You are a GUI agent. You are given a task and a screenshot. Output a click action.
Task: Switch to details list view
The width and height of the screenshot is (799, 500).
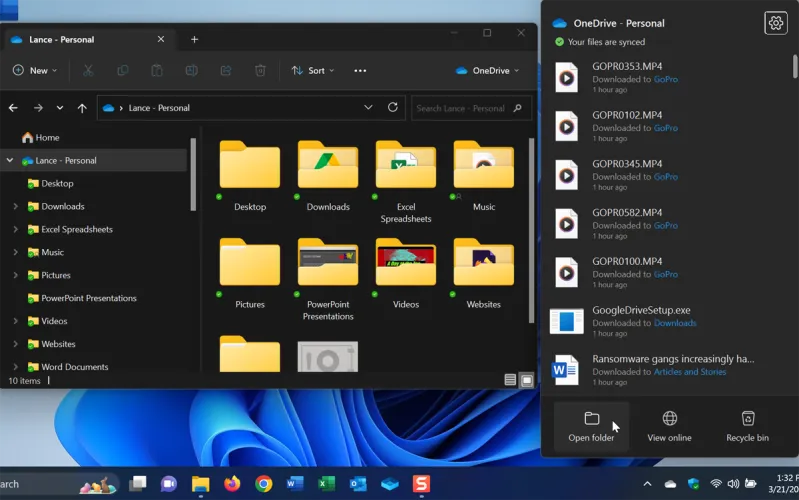click(511, 380)
